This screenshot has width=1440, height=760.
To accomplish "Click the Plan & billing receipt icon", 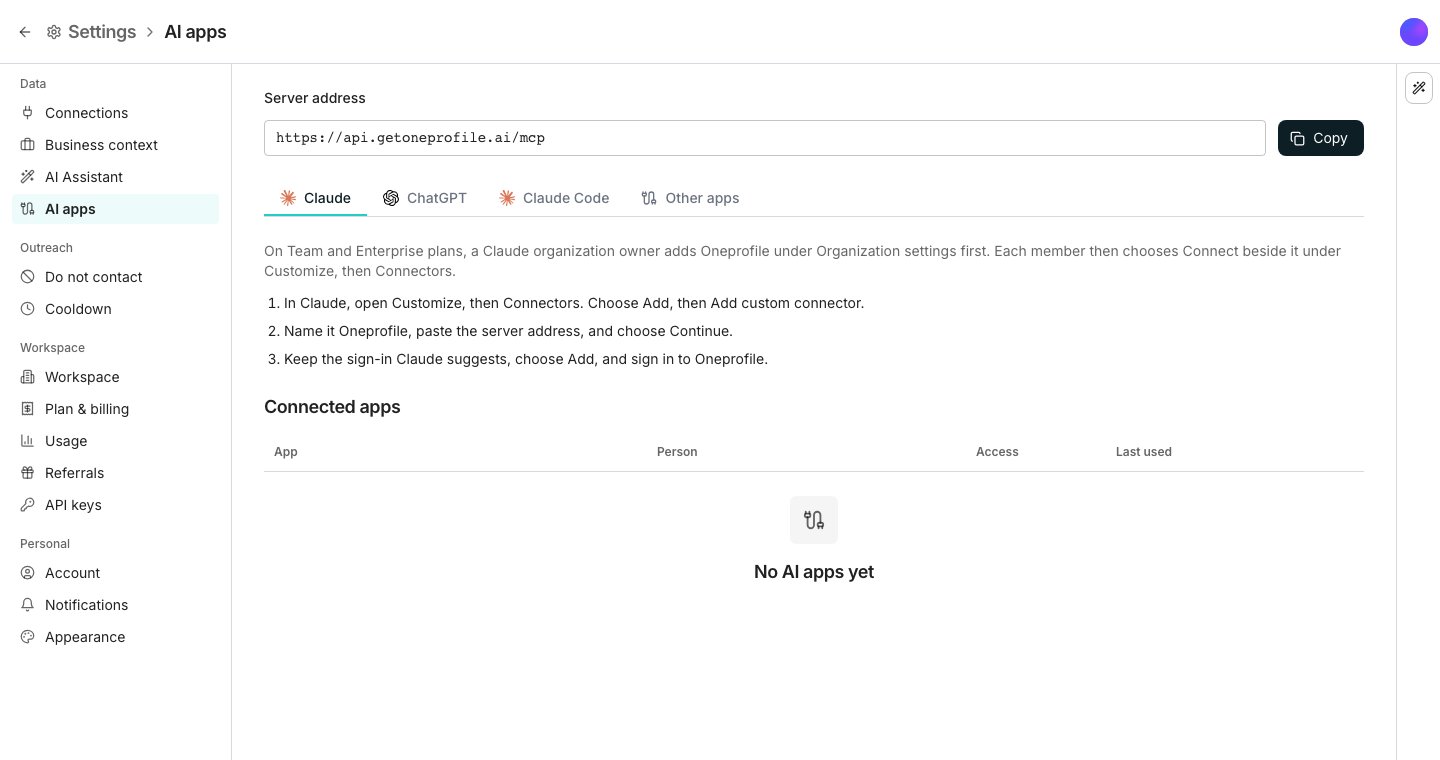I will click(x=28, y=409).
